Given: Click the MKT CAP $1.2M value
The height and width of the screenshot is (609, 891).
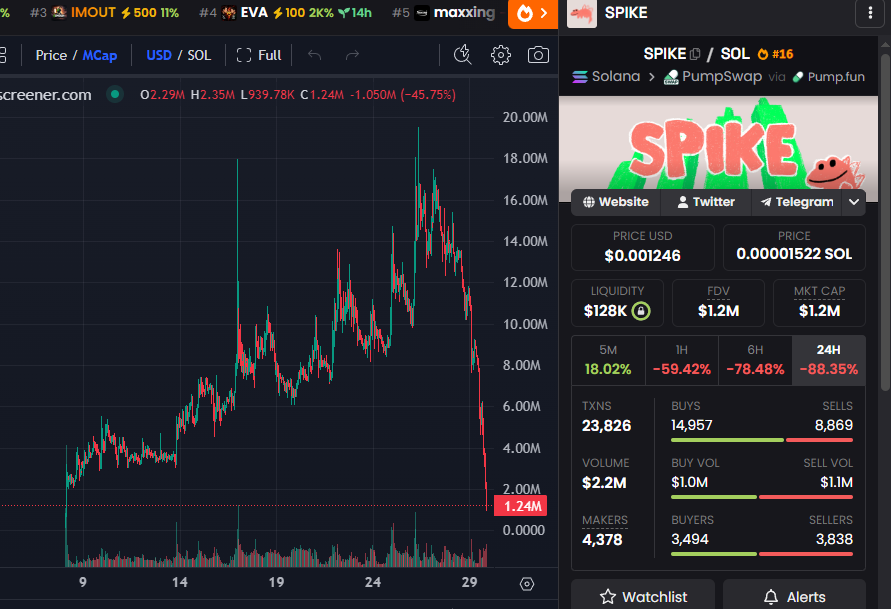Looking at the screenshot, I should coord(819,311).
